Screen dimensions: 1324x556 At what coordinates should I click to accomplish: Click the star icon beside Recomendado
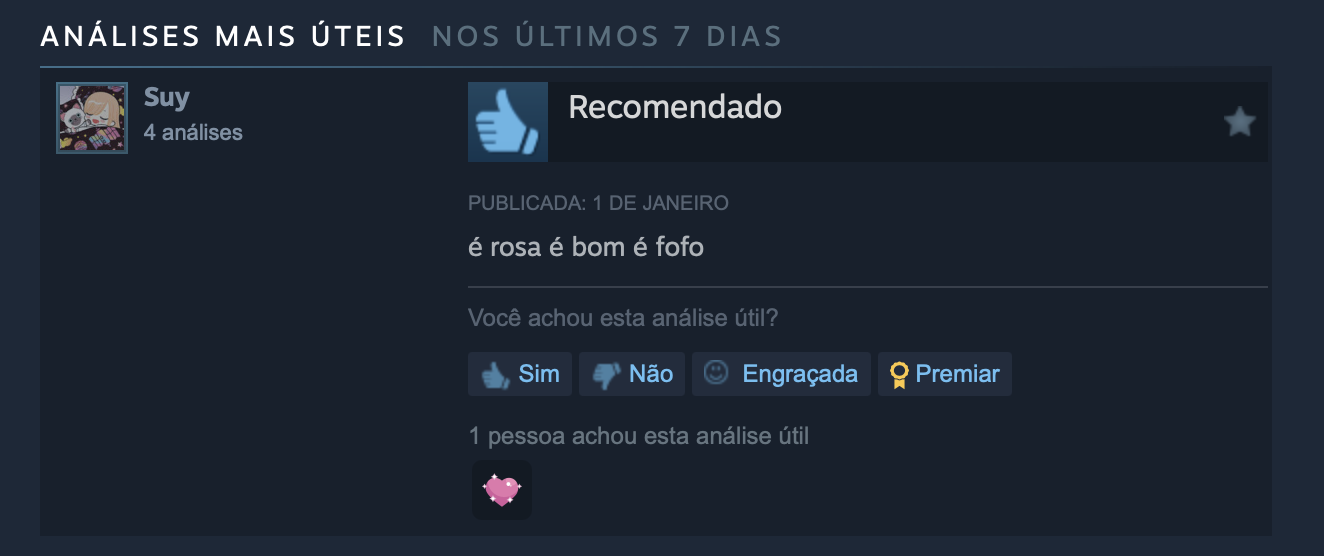1240,122
